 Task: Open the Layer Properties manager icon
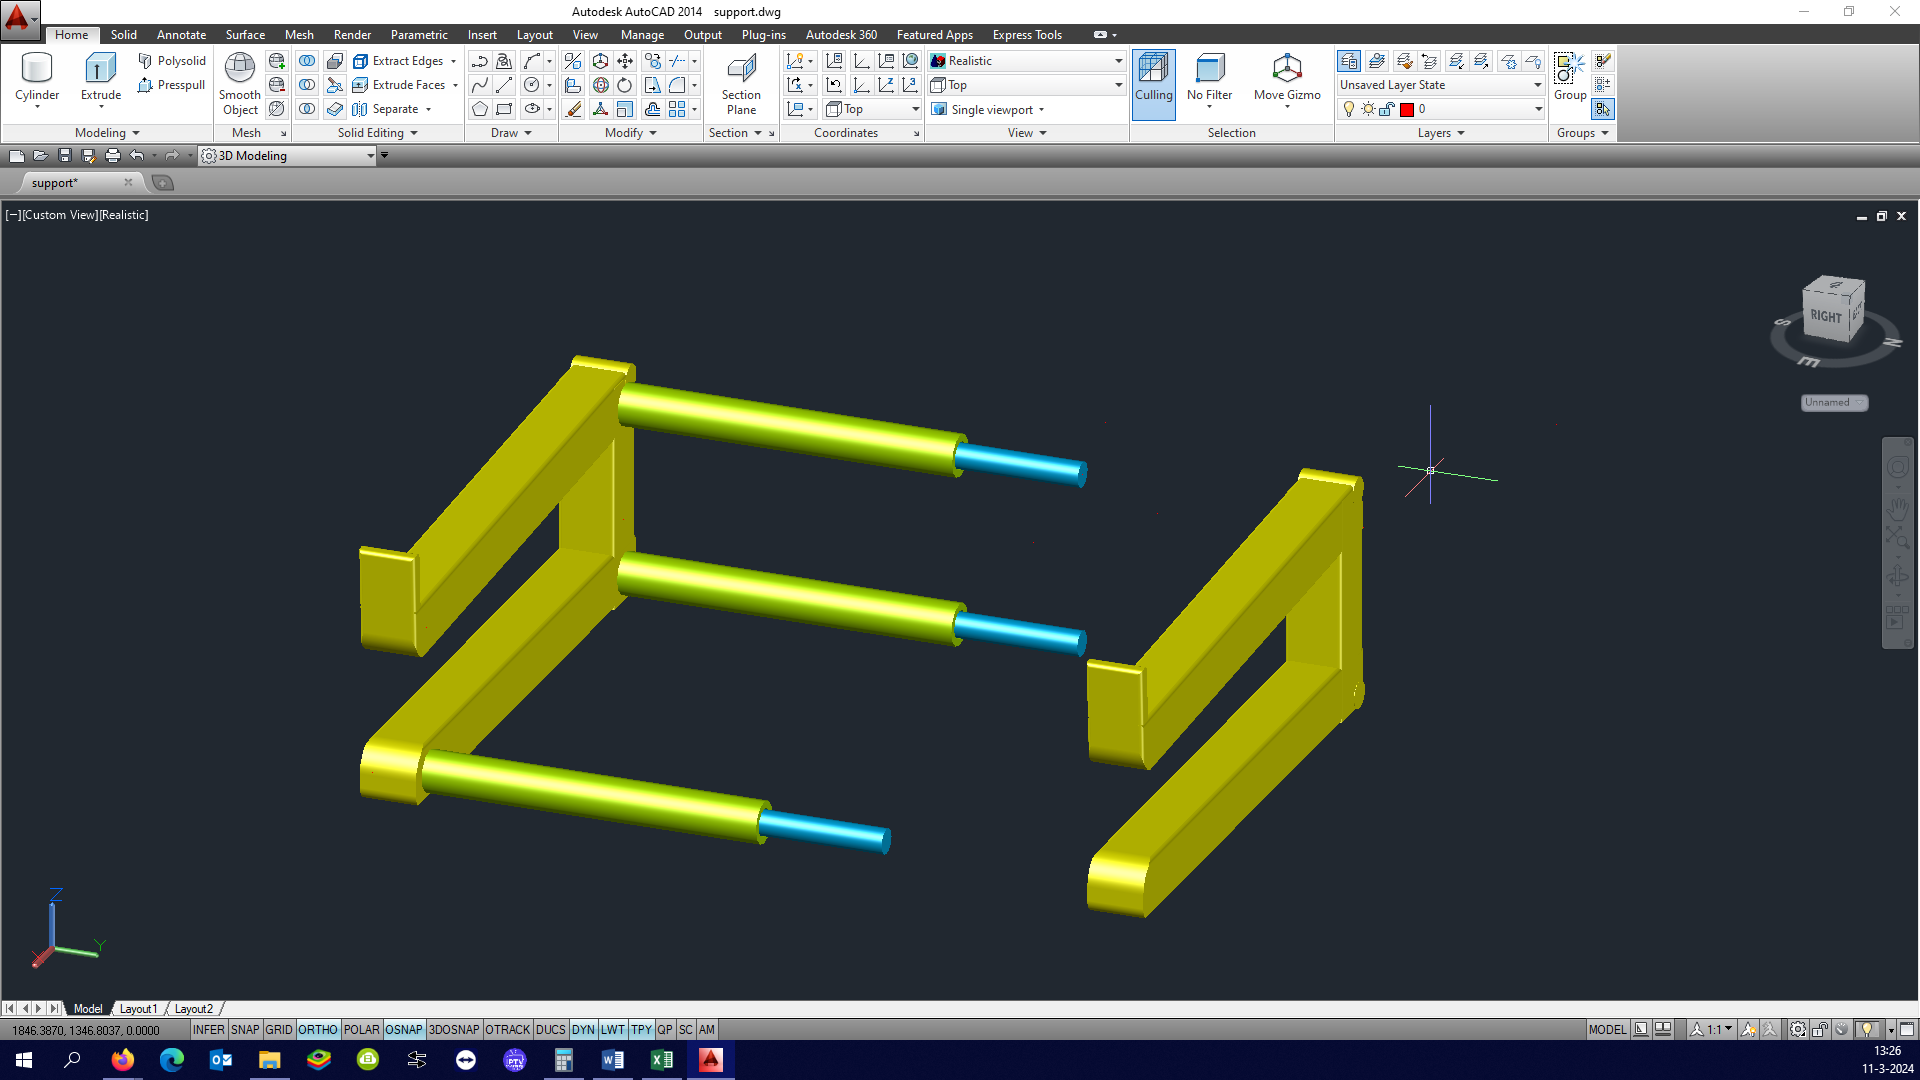1349,61
